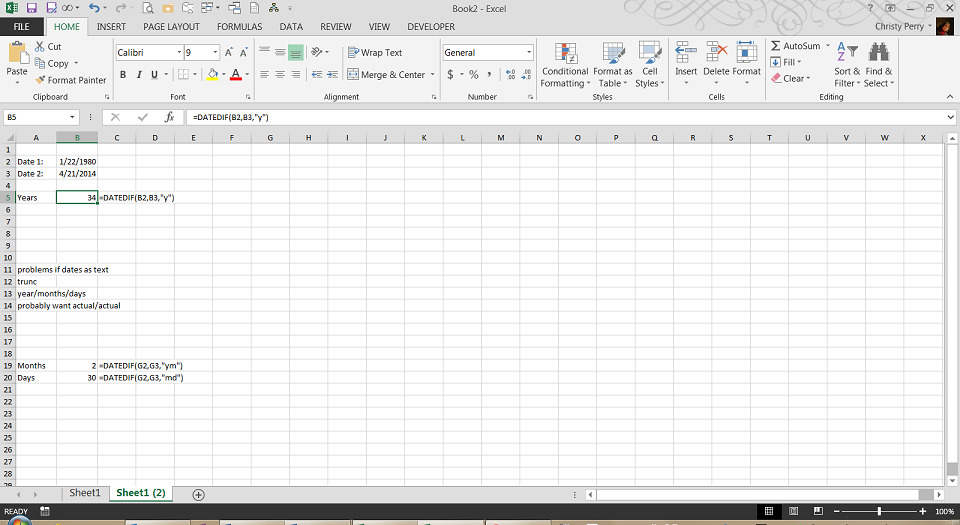Screen dimensions: 960x525
Task: Open the Font Color dropdown arrow
Action: pos(247,75)
